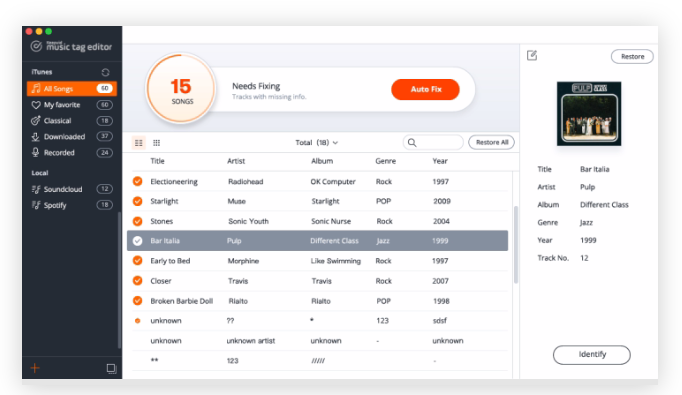Click Muse artist cell

point(237,201)
